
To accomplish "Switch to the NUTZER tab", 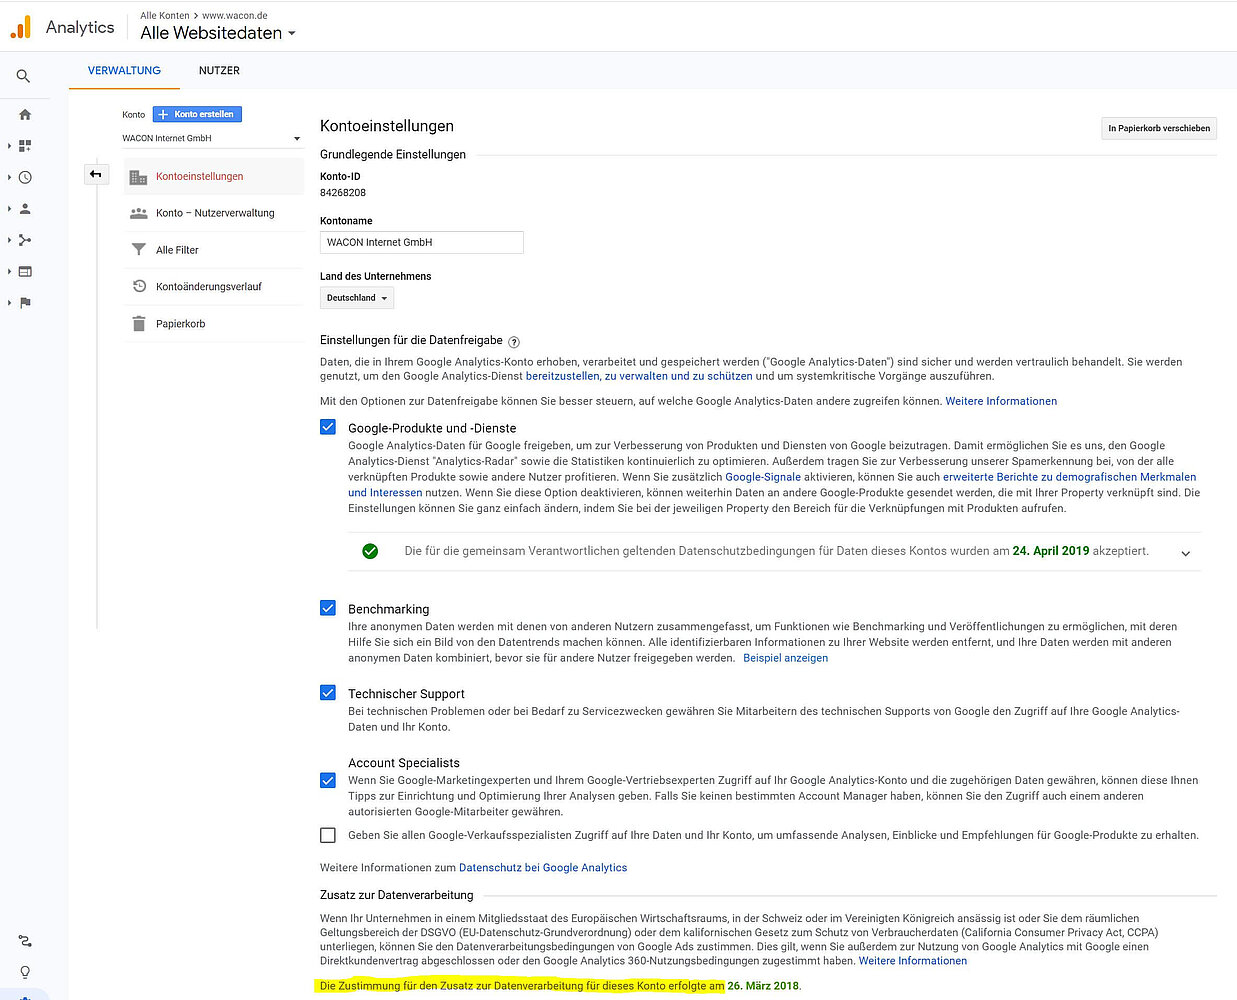I will [x=219, y=71].
